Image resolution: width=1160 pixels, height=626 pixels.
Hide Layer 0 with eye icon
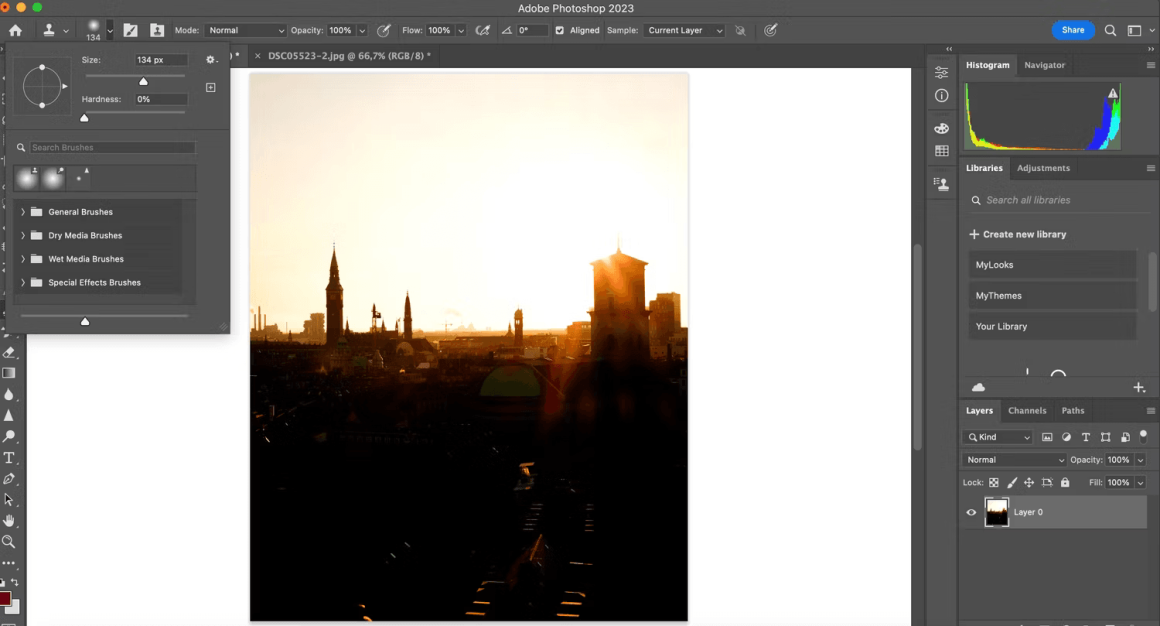(971, 512)
